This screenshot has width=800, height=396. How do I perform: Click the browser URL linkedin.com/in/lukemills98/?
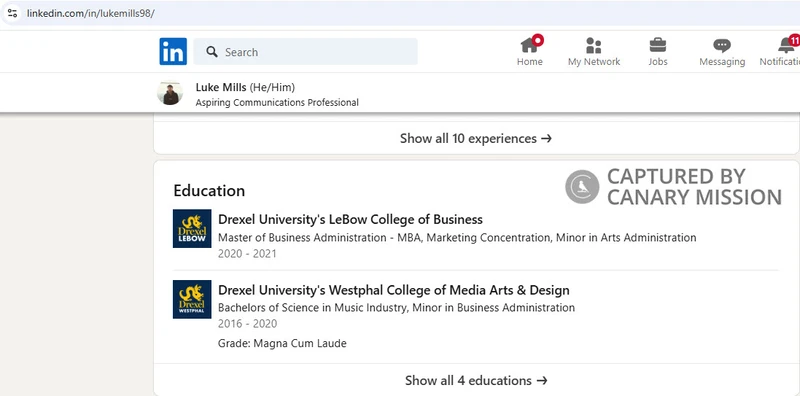(x=90, y=13)
